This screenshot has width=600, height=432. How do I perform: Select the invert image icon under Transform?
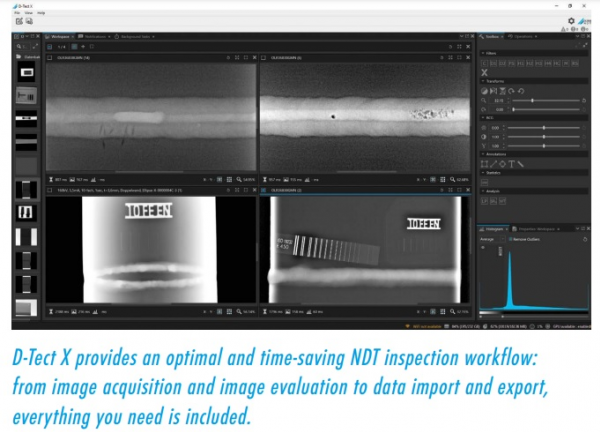[484, 91]
